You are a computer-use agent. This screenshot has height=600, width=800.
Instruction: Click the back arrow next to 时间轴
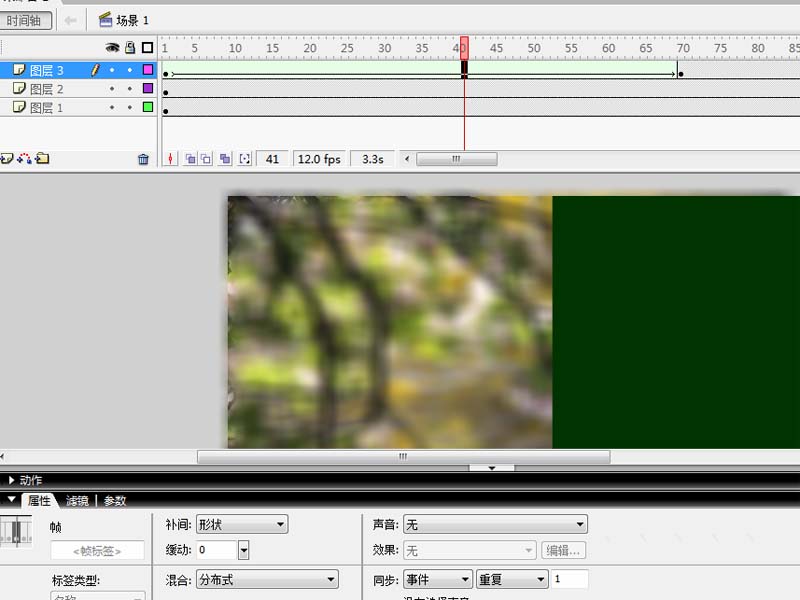(x=70, y=20)
